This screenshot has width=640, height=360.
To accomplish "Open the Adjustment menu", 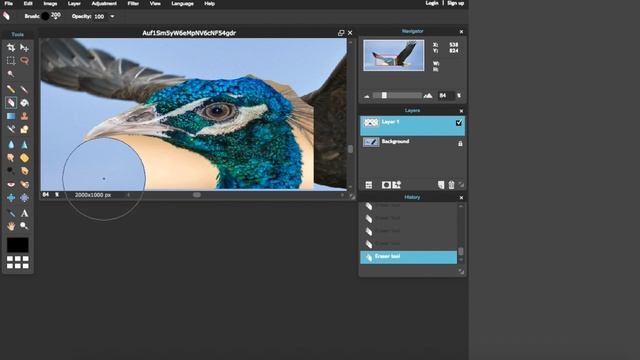I will 104,3.
